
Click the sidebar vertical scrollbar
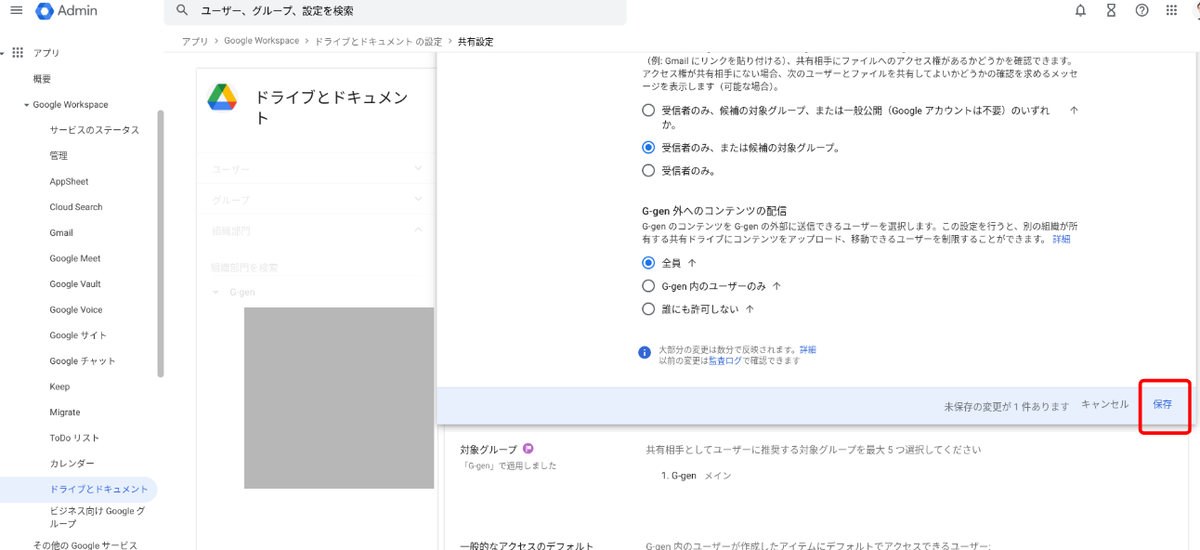pos(160,243)
